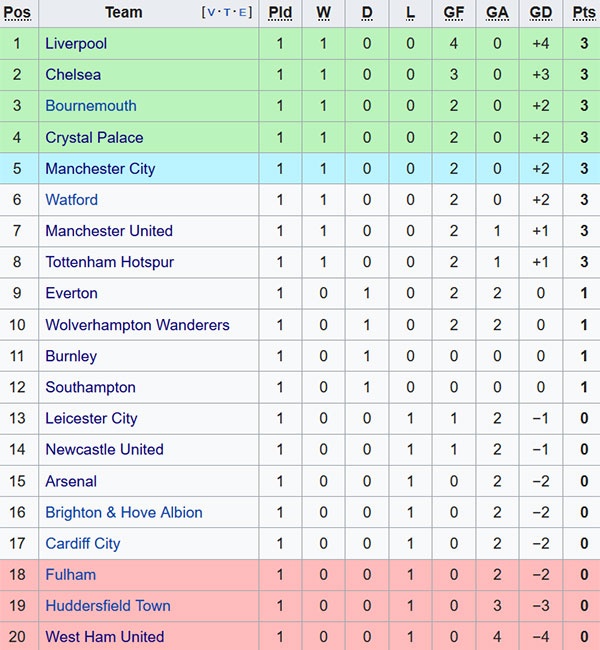Click the Watford team link
Viewport: 600px width, 650px height.
click(72, 200)
